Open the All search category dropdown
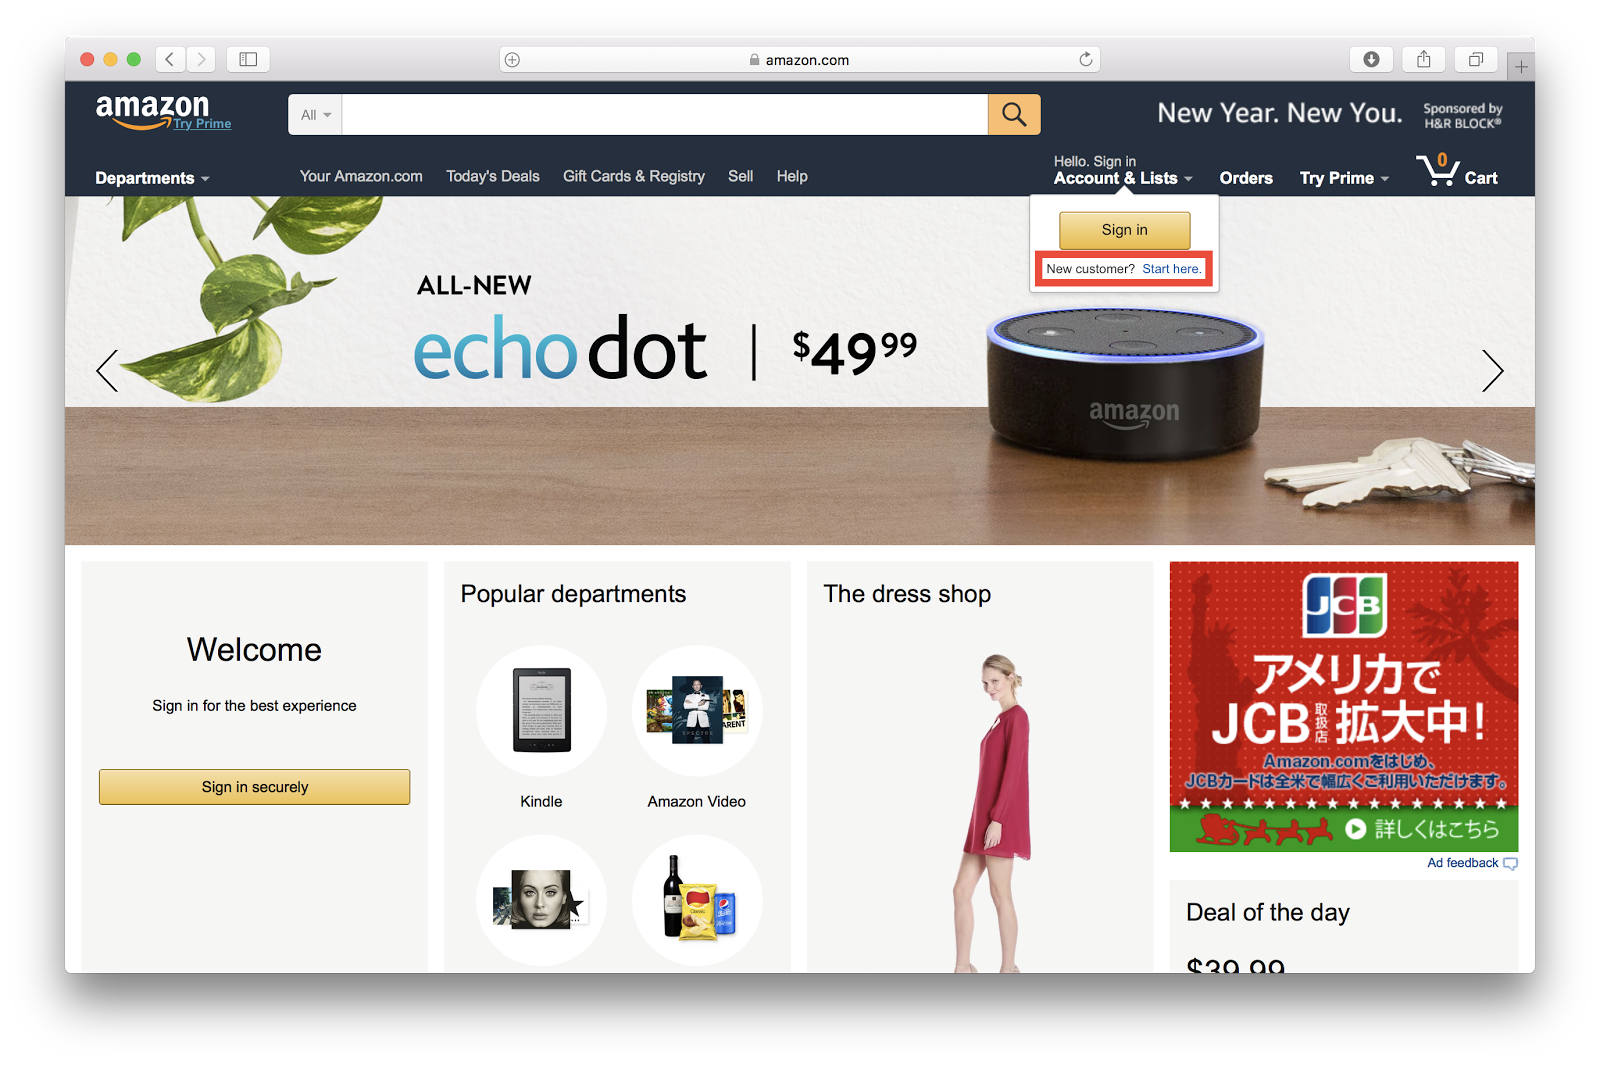The height and width of the screenshot is (1066, 1600). point(316,115)
